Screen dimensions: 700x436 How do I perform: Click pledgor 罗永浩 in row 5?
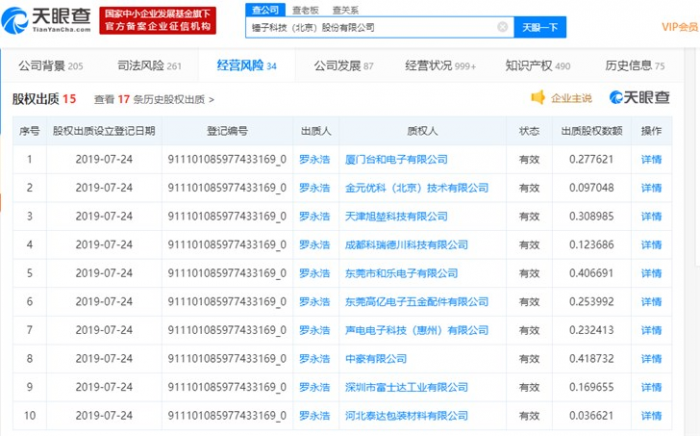[x=314, y=273]
